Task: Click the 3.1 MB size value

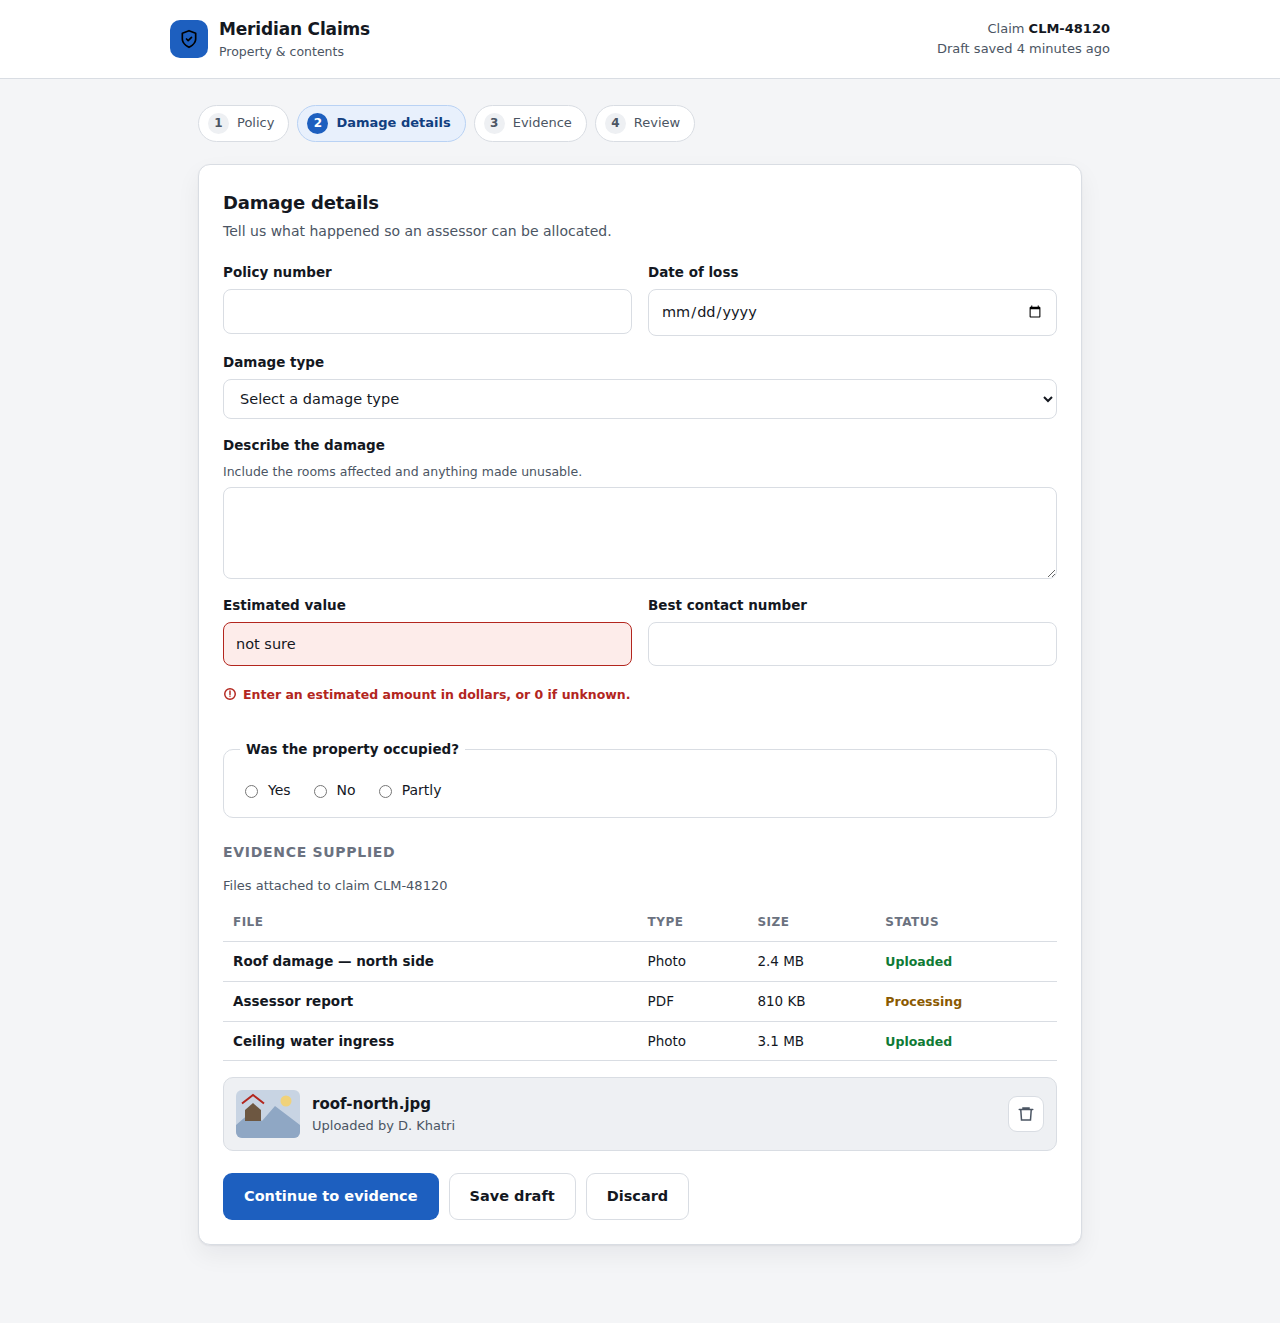Action: click(780, 1041)
